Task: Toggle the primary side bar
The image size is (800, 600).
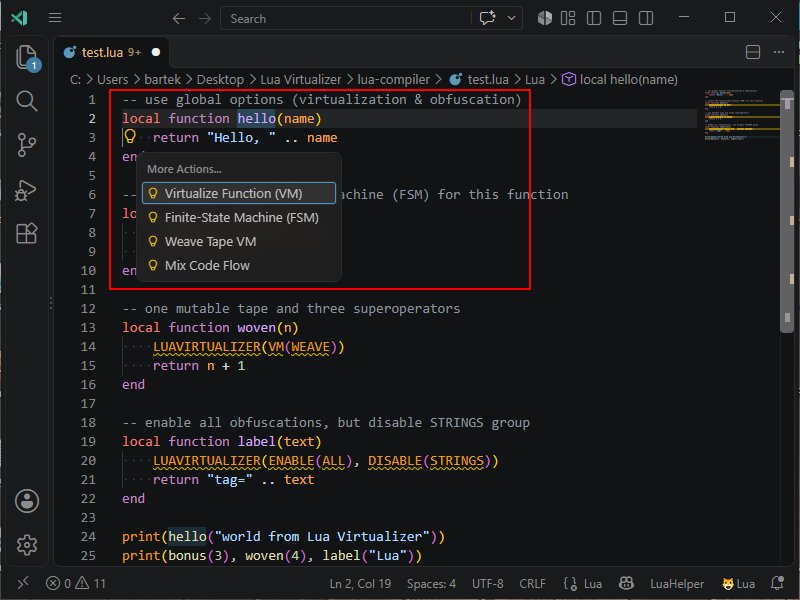Action: [594, 18]
